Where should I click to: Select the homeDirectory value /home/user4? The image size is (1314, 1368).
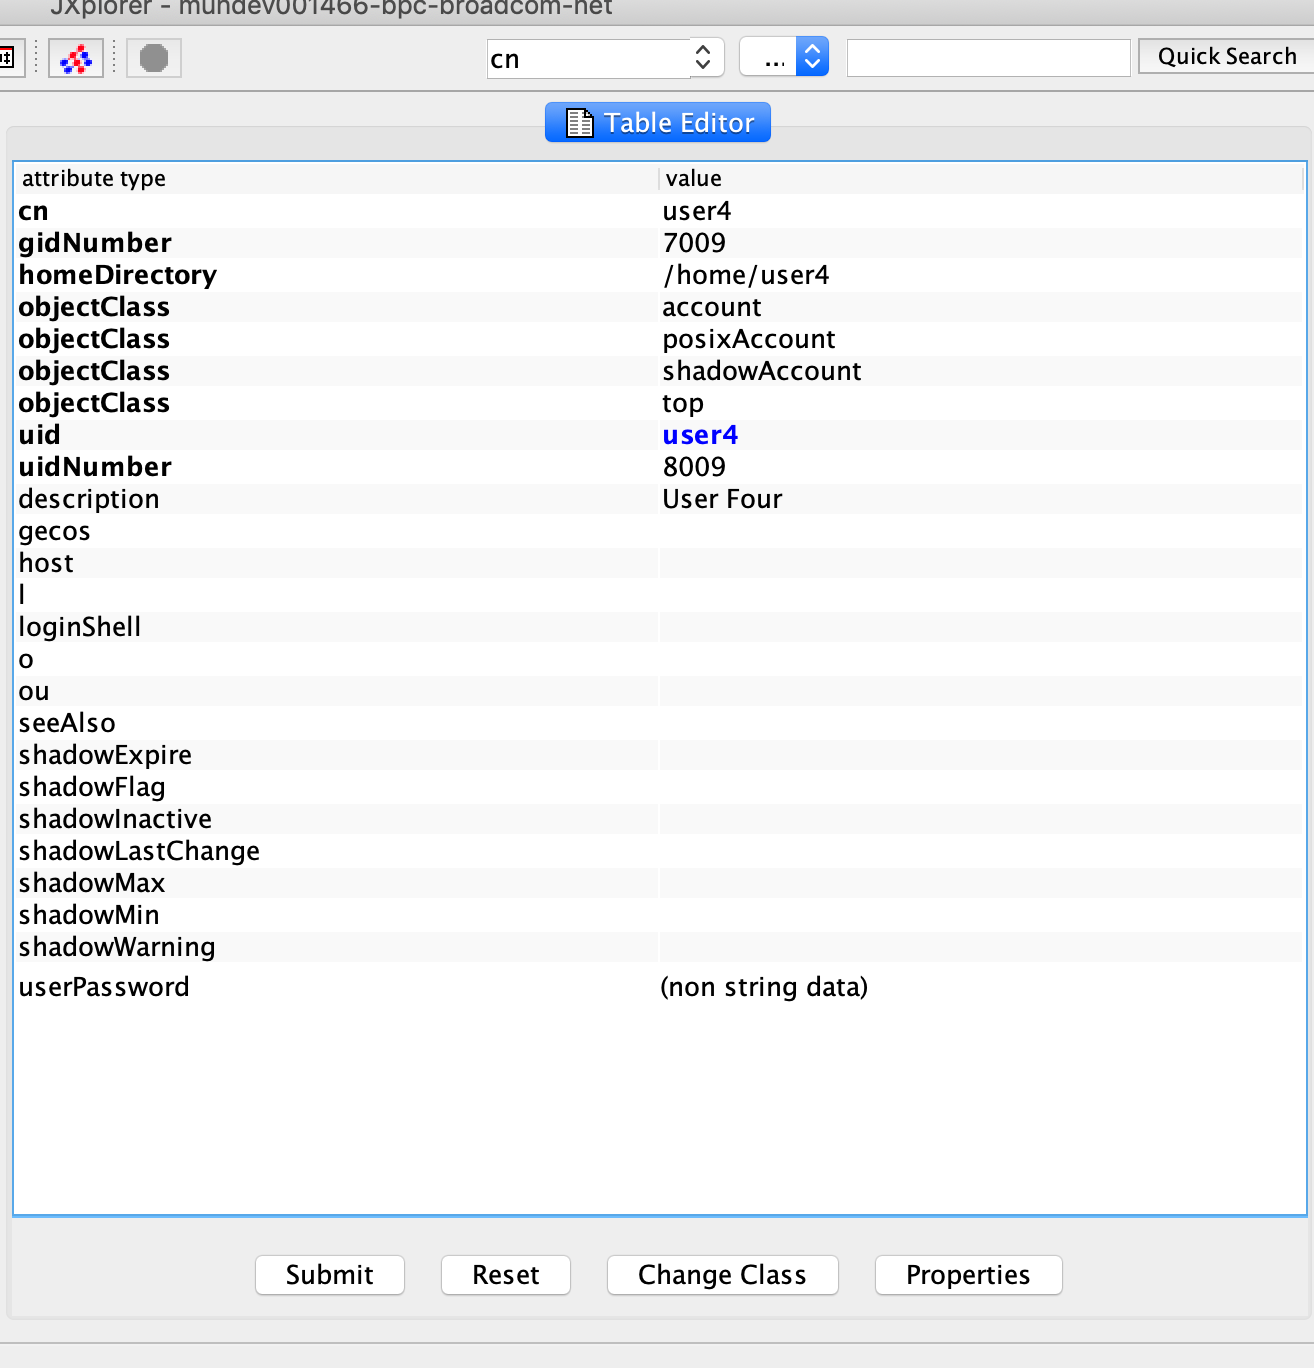tap(746, 275)
